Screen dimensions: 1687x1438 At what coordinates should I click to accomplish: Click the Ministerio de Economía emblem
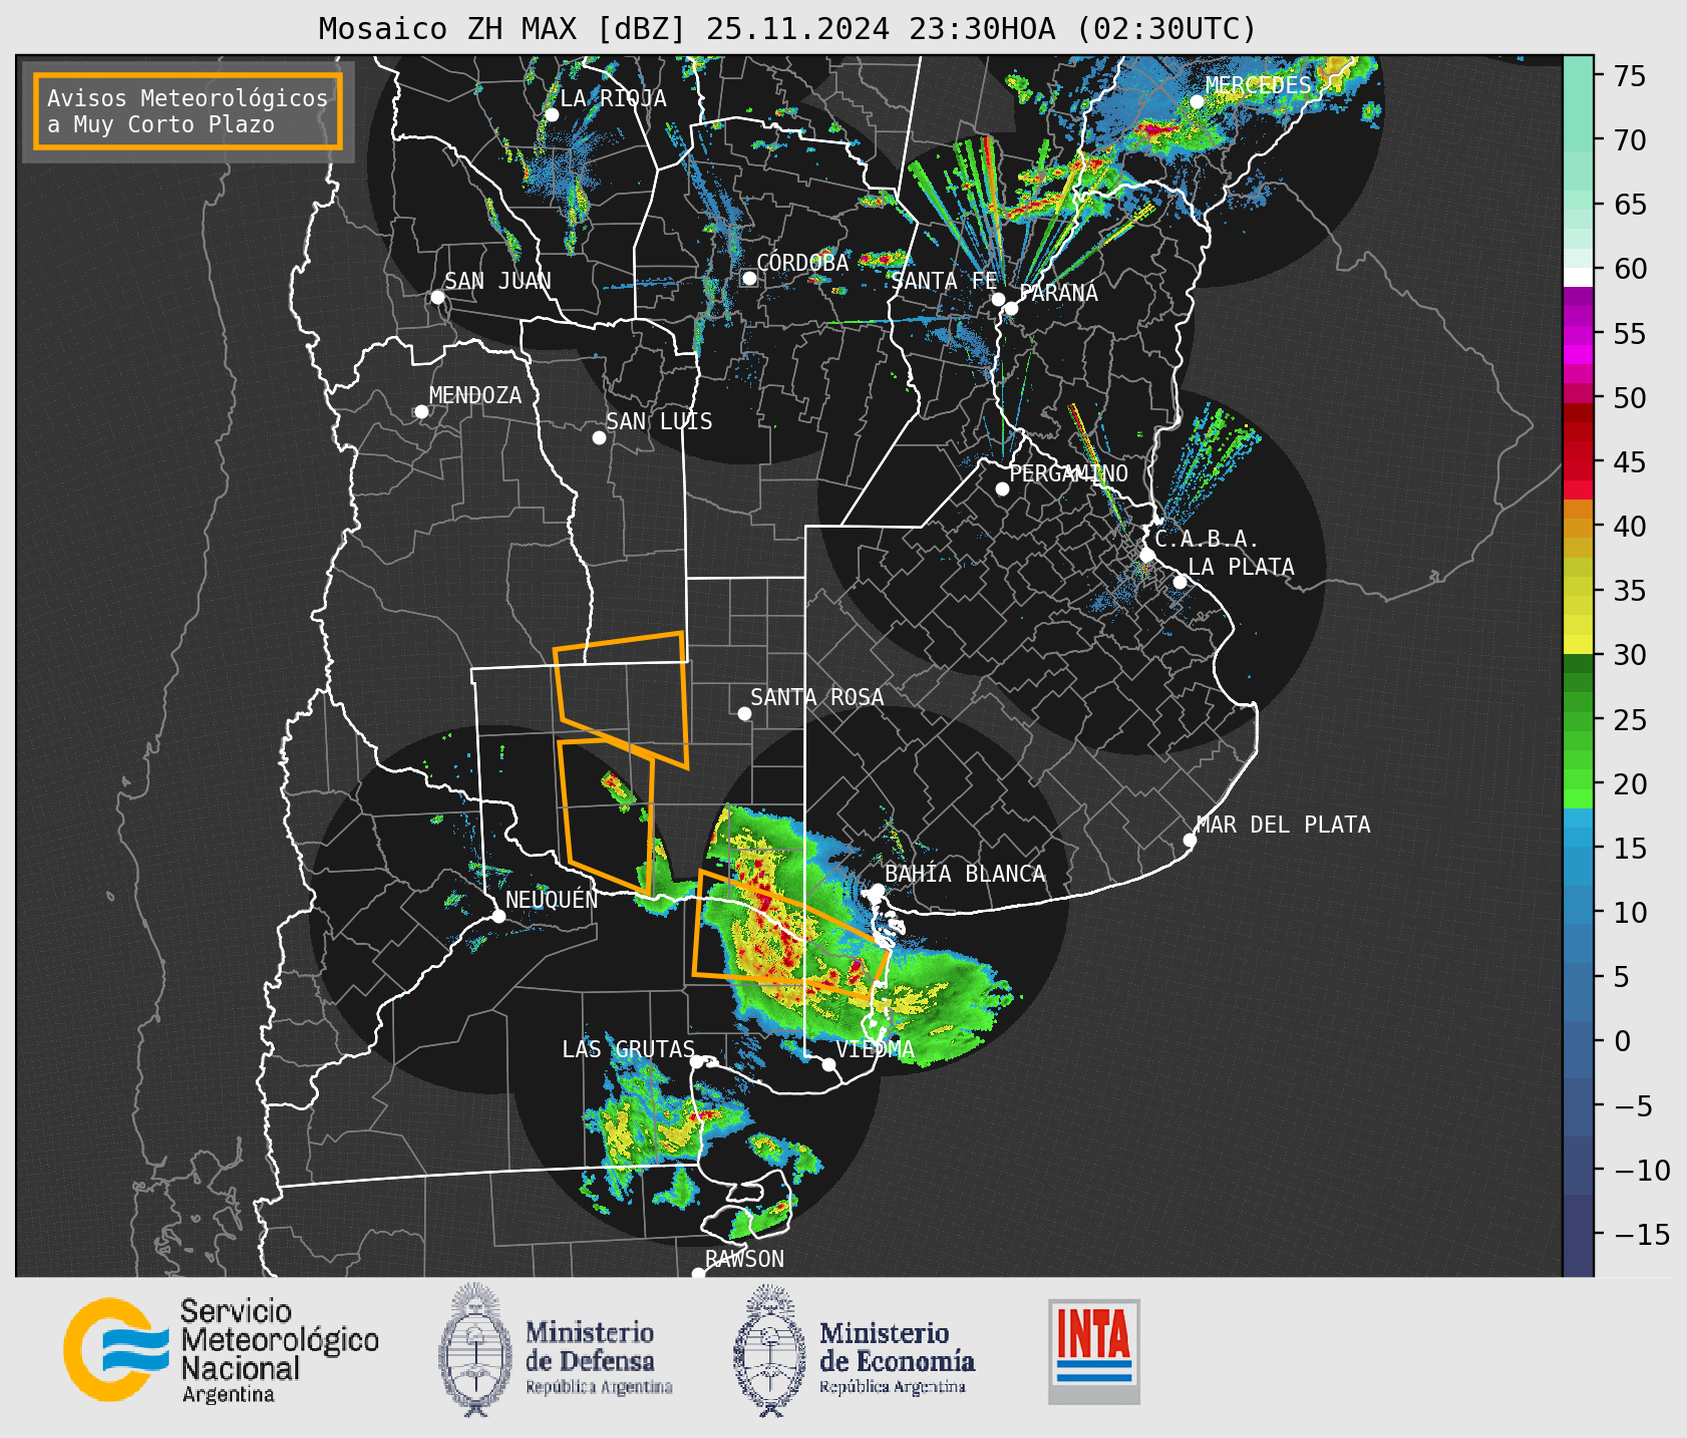[x=767, y=1350]
